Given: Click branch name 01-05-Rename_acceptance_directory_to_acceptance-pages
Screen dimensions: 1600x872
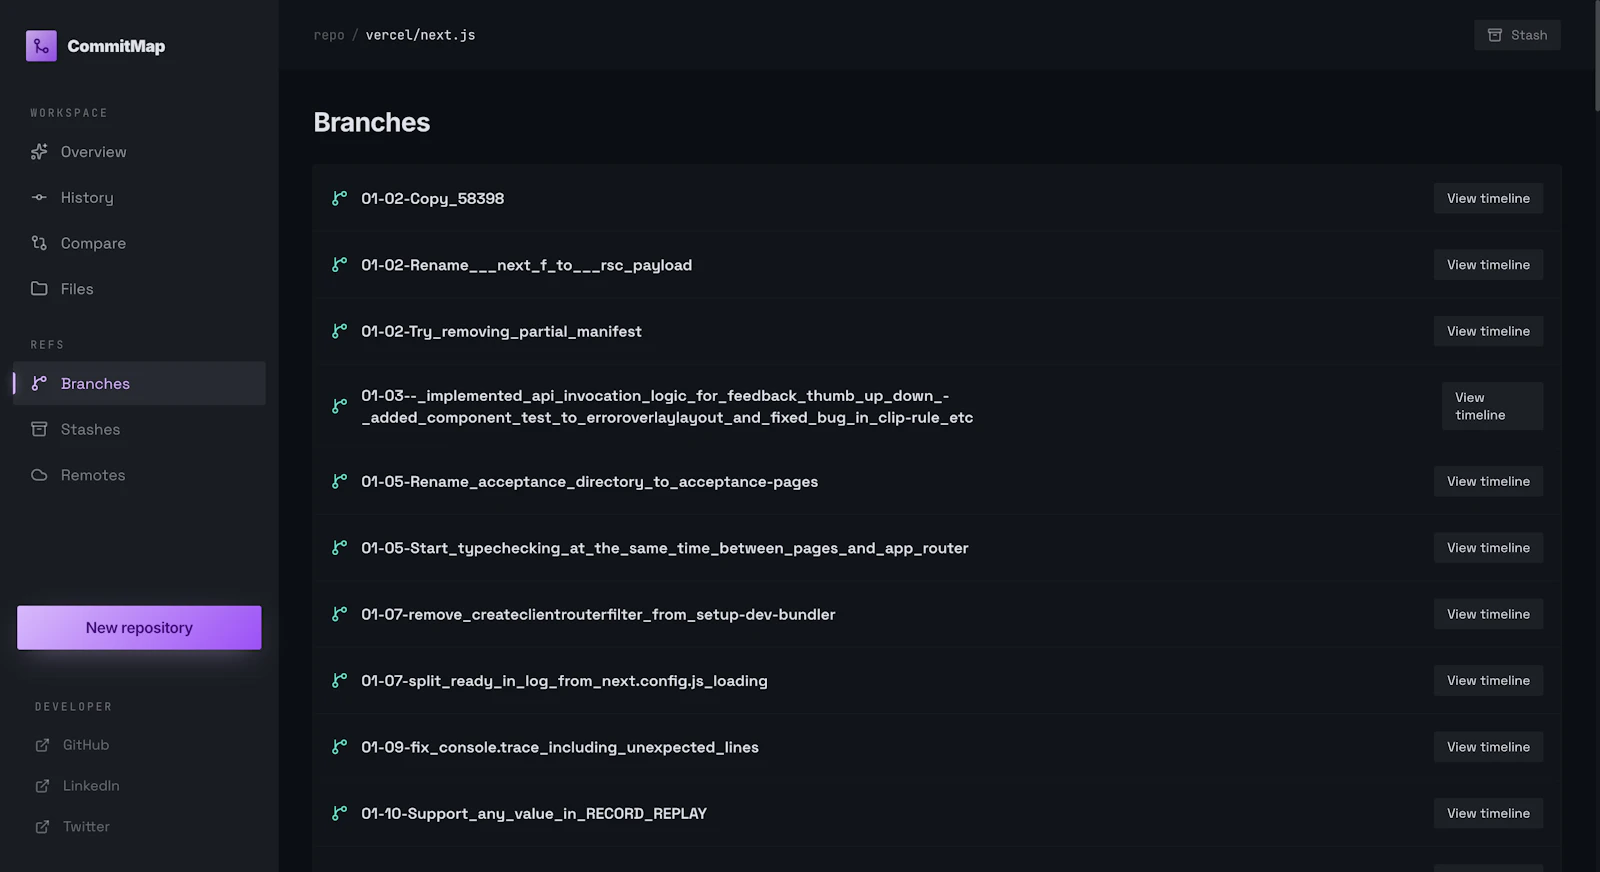Looking at the screenshot, I should (x=589, y=482).
